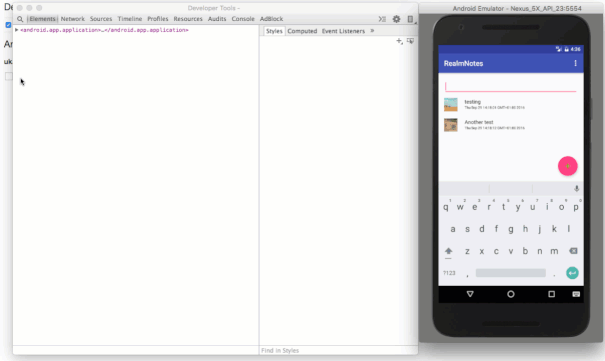
Task: Tap the z key on the keyboard
Action: (467, 251)
